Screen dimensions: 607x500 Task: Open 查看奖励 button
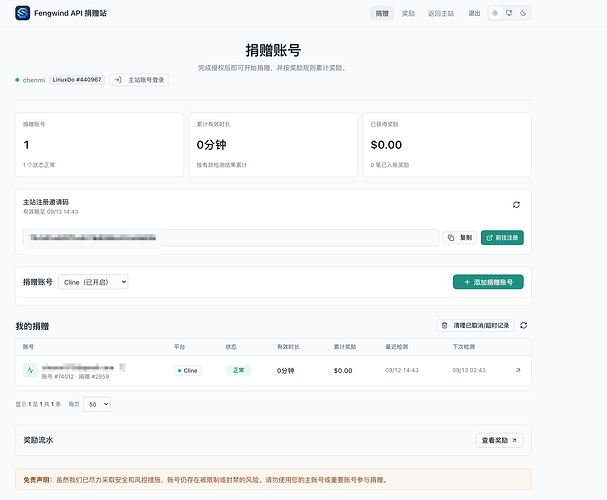pyautogui.click(x=499, y=440)
